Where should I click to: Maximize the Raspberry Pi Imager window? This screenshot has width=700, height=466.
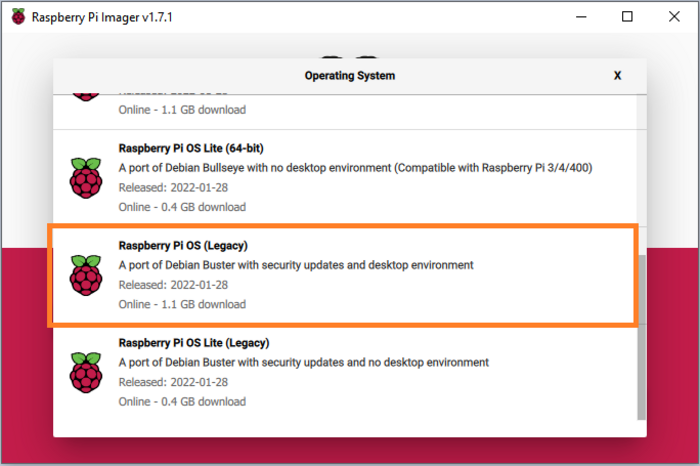pos(627,17)
